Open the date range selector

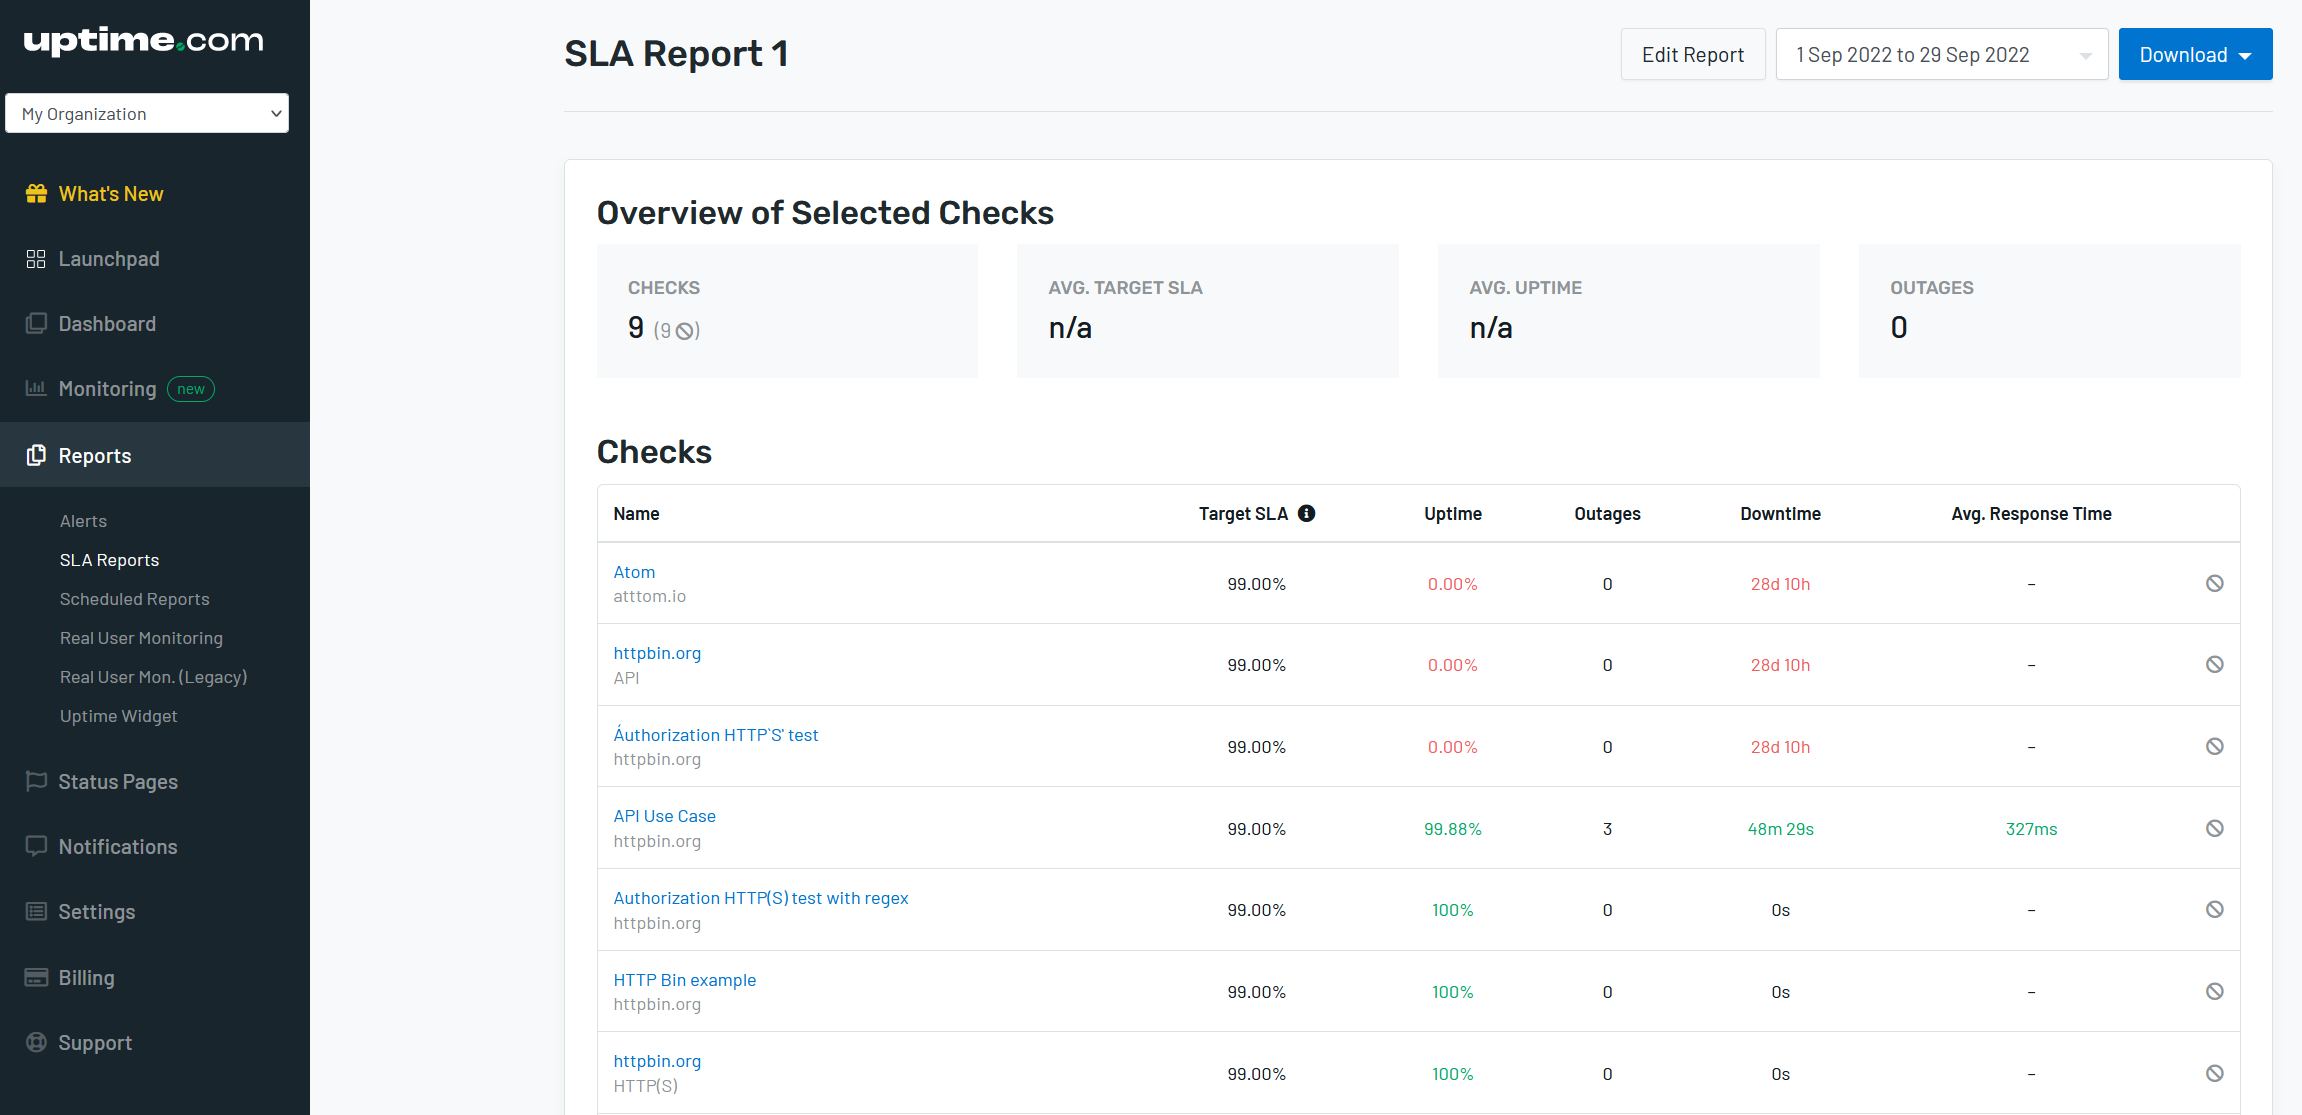point(1941,54)
